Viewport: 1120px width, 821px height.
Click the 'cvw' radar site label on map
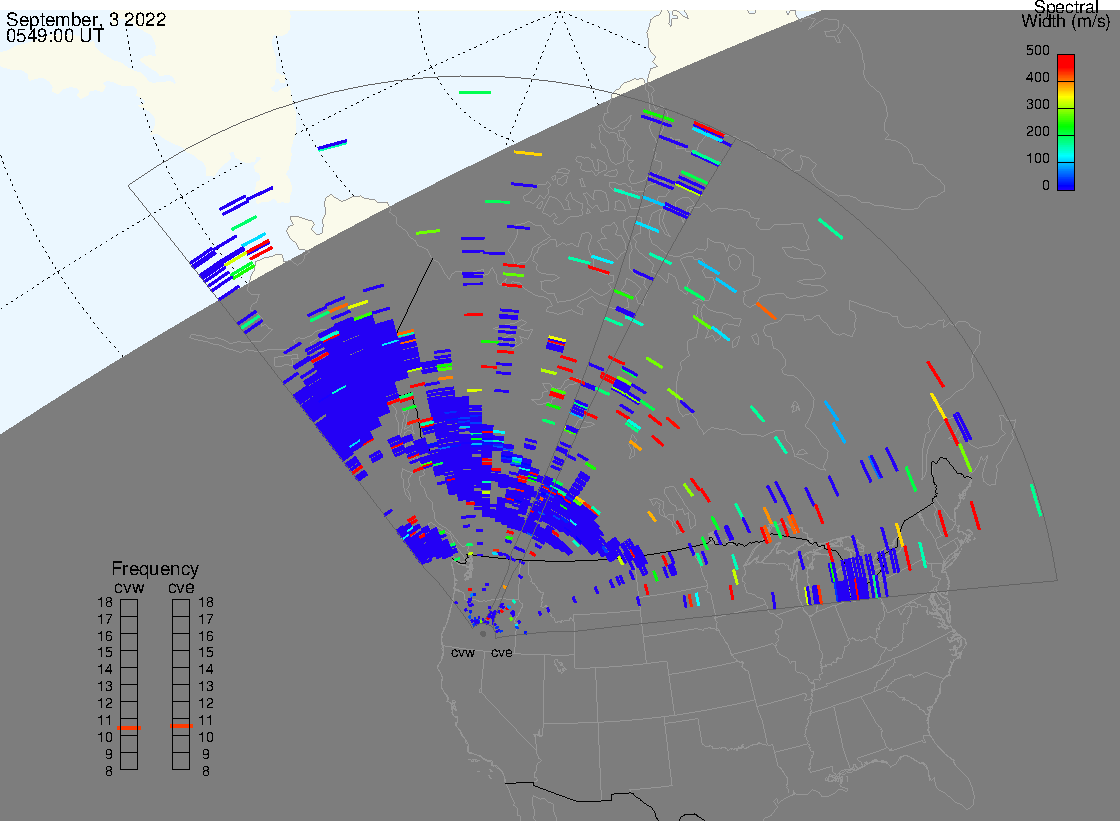tap(463, 653)
